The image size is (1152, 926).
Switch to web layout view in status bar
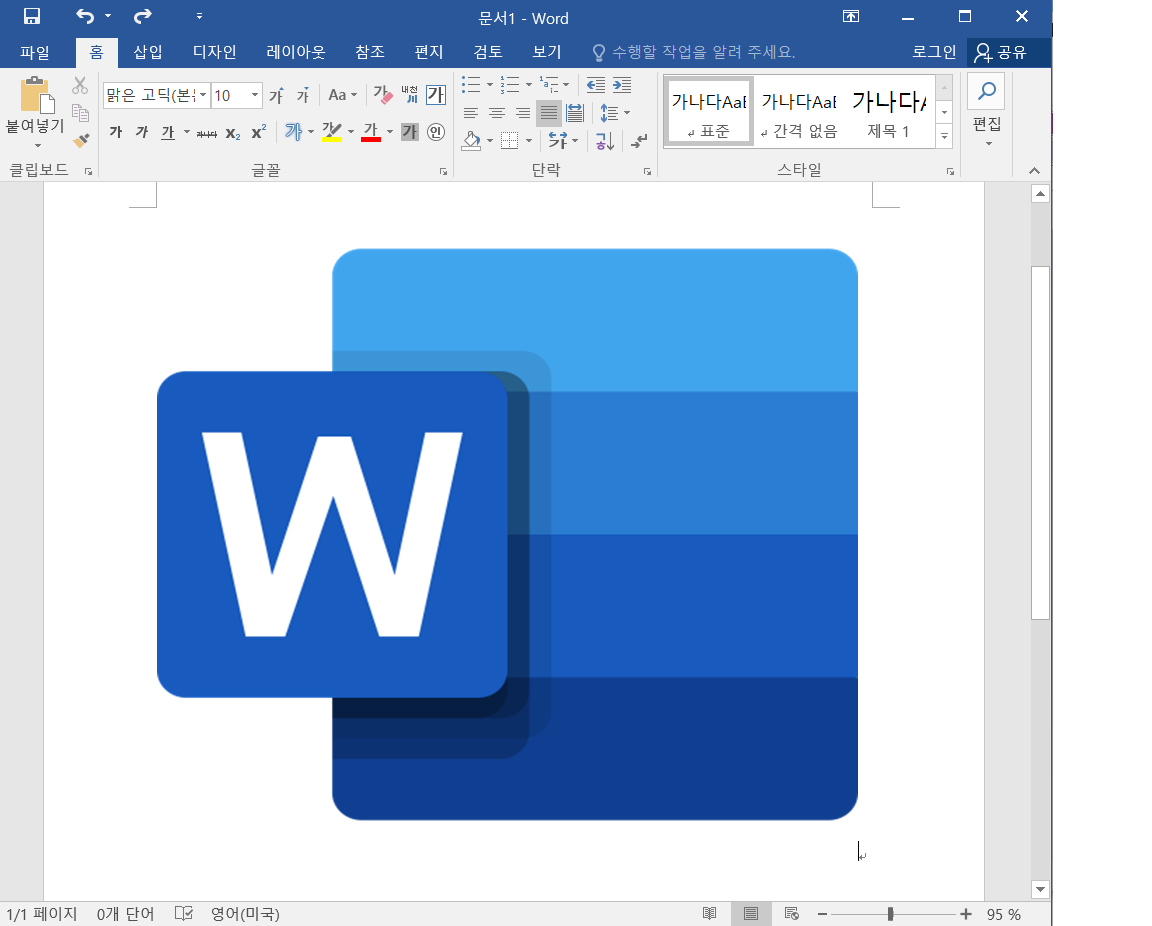coord(791,914)
